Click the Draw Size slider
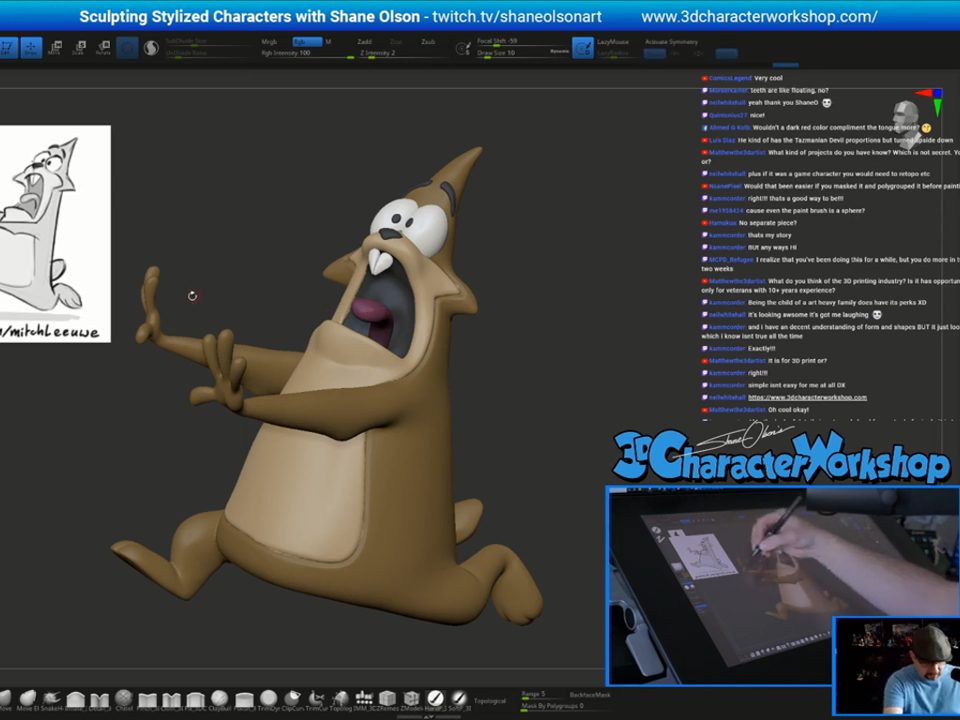 512,53
